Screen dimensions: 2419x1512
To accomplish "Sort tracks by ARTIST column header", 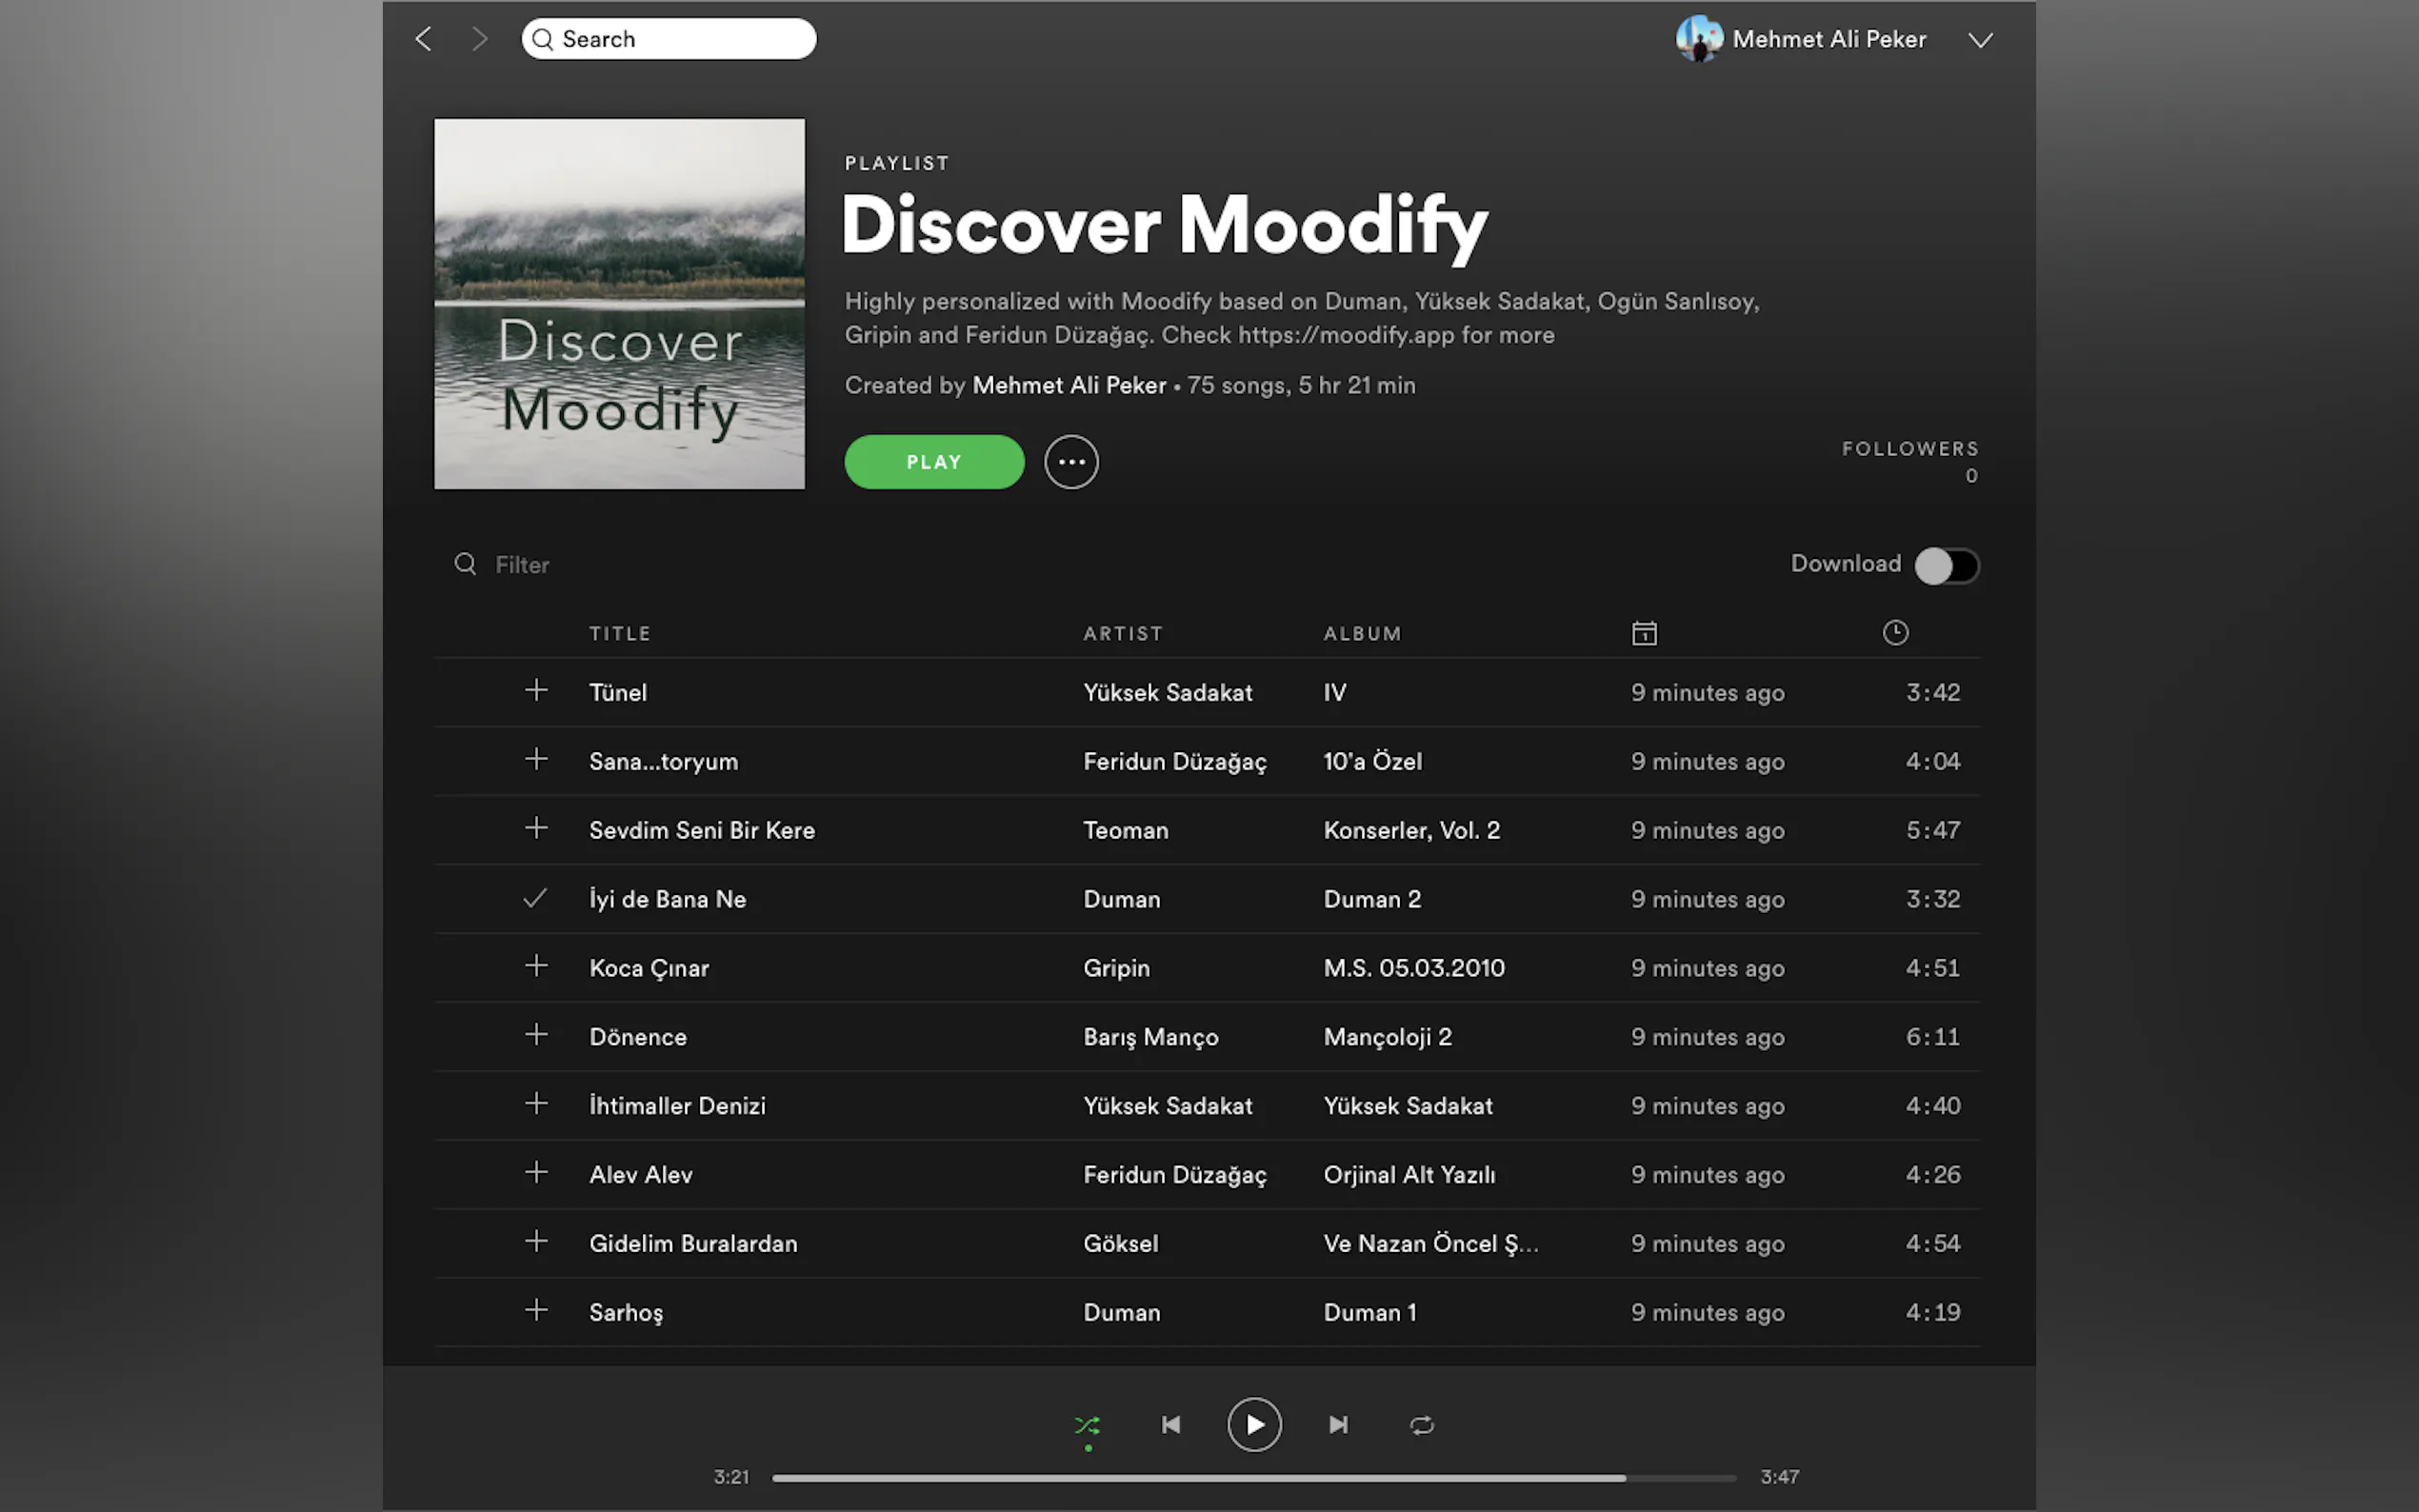I will coord(1123,634).
